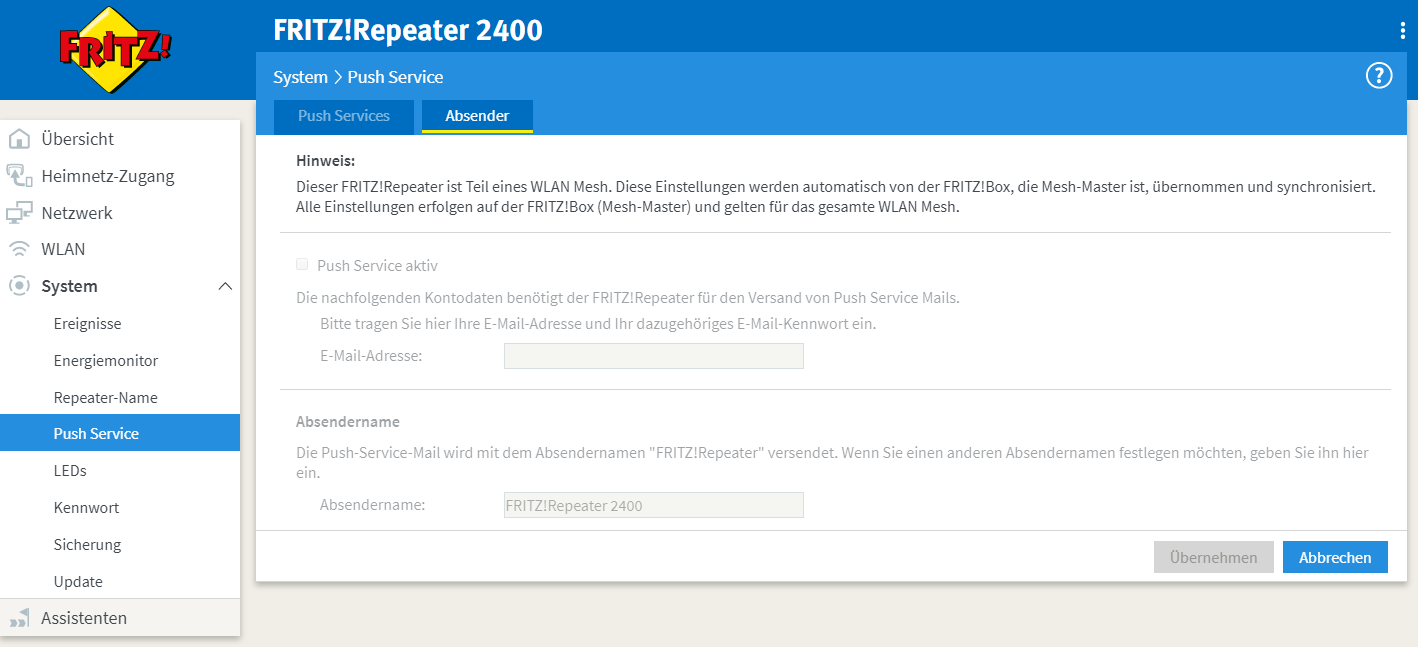The image size is (1418, 647).
Task: Select Push Service in the sidebar
Action: pos(120,433)
